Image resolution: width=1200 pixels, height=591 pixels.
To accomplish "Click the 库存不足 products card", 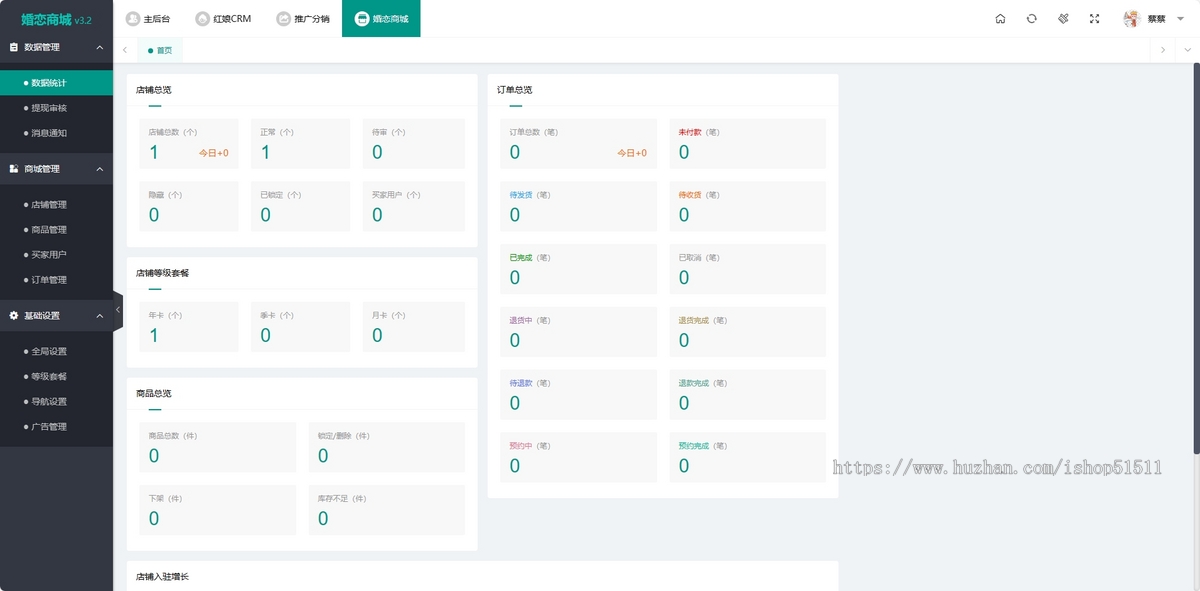I will point(387,510).
